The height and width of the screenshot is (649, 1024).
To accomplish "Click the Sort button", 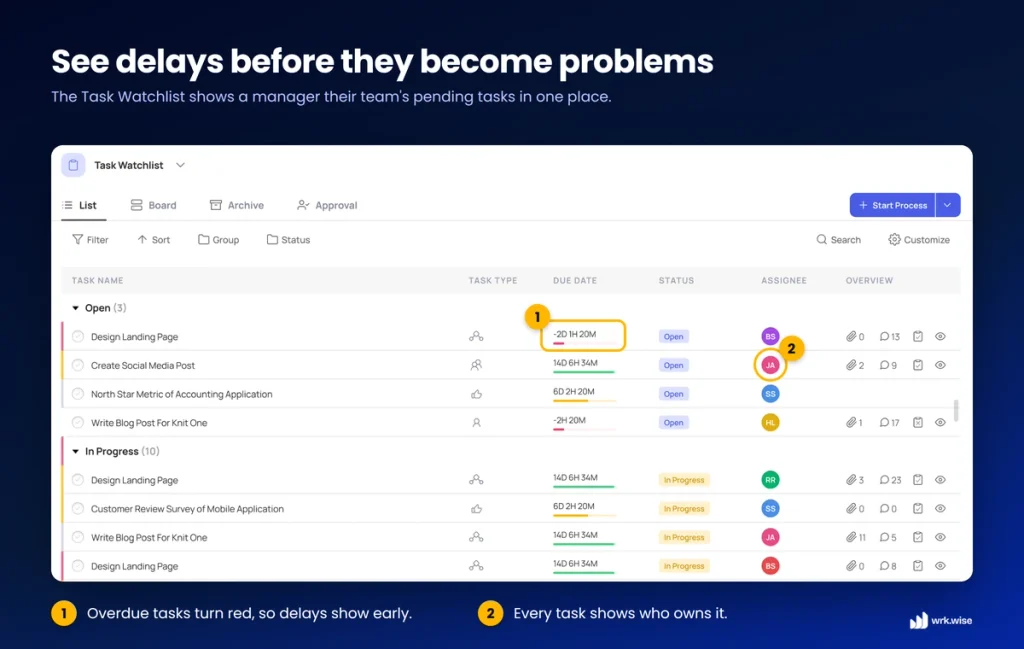I will [x=153, y=240].
